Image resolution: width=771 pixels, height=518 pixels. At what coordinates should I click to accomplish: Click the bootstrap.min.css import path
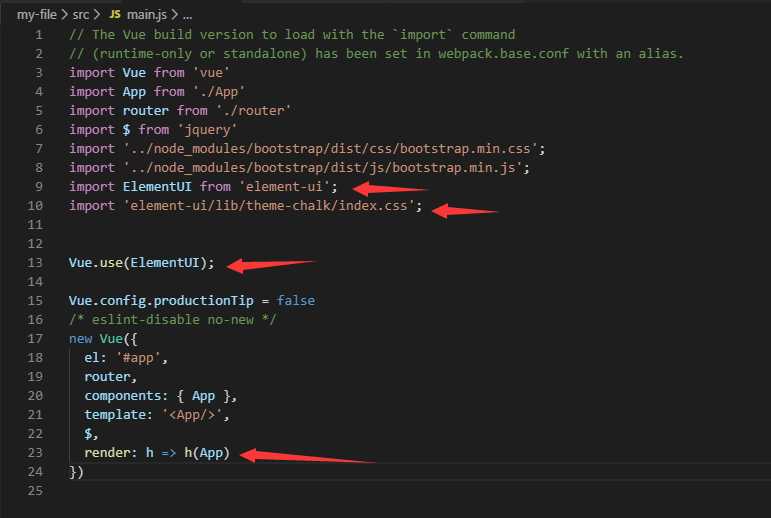pos(330,149)
